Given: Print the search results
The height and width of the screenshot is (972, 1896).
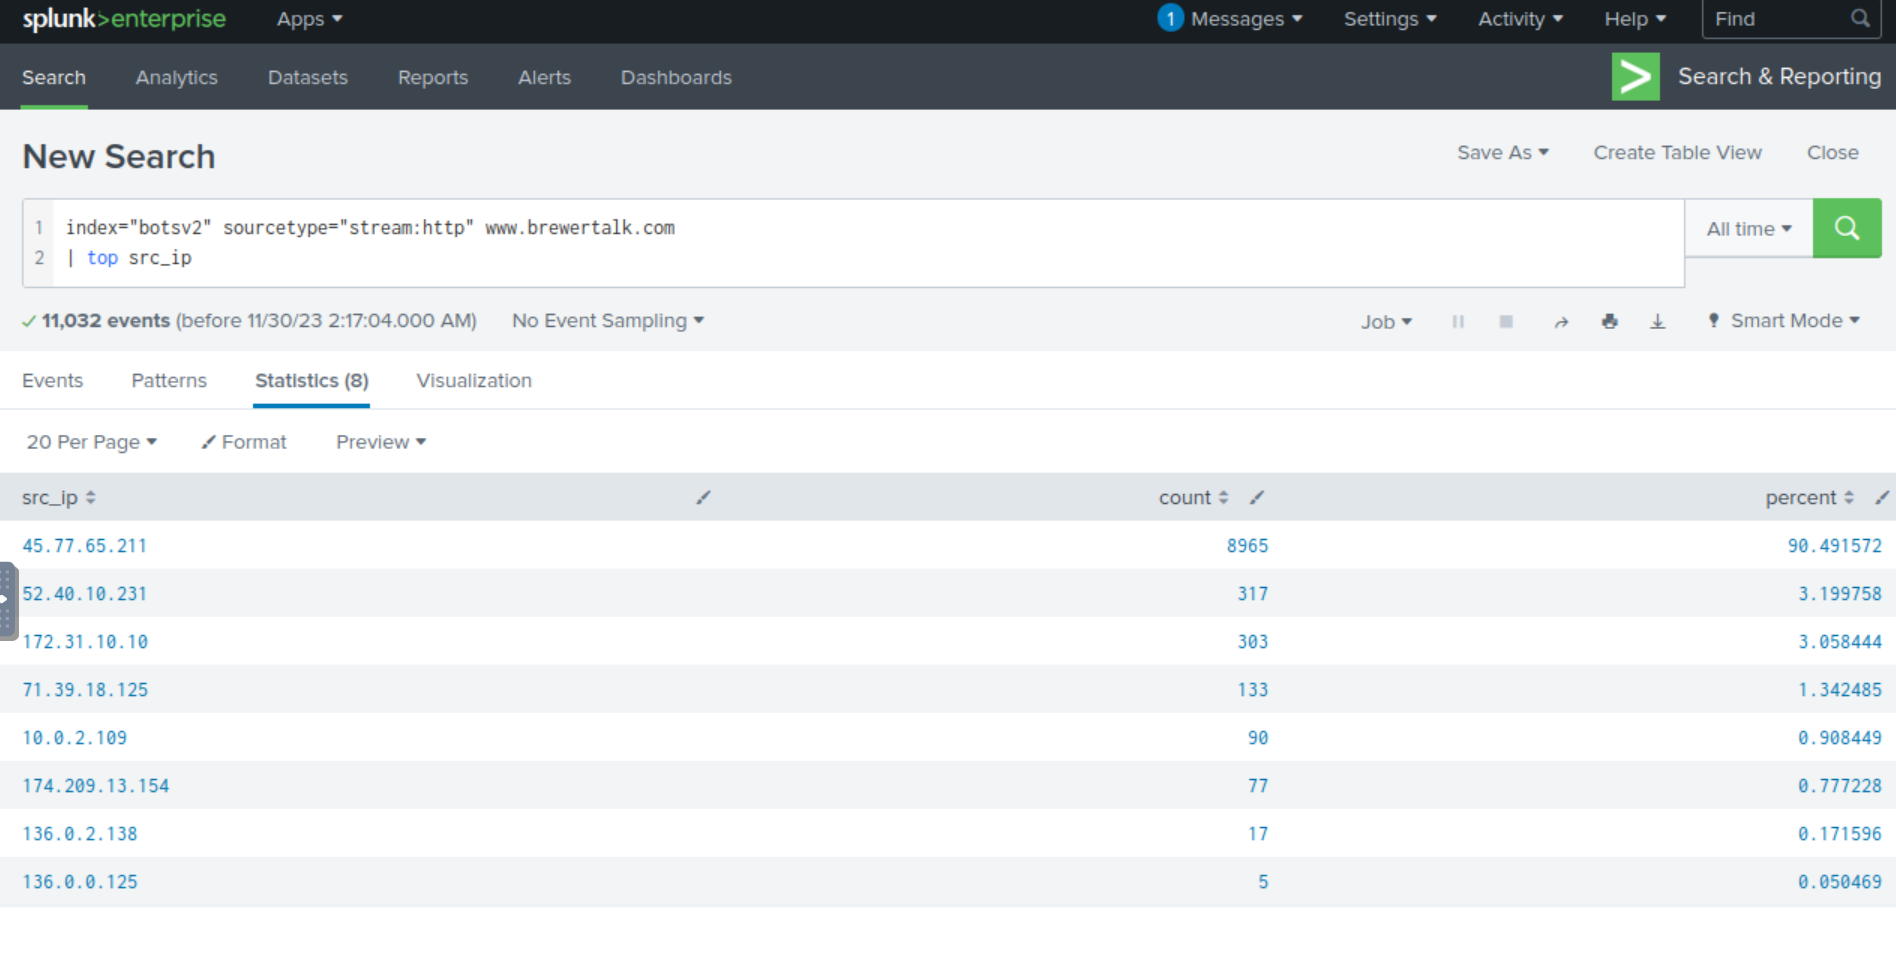Looking at the screenshot, I should 1609,321.
